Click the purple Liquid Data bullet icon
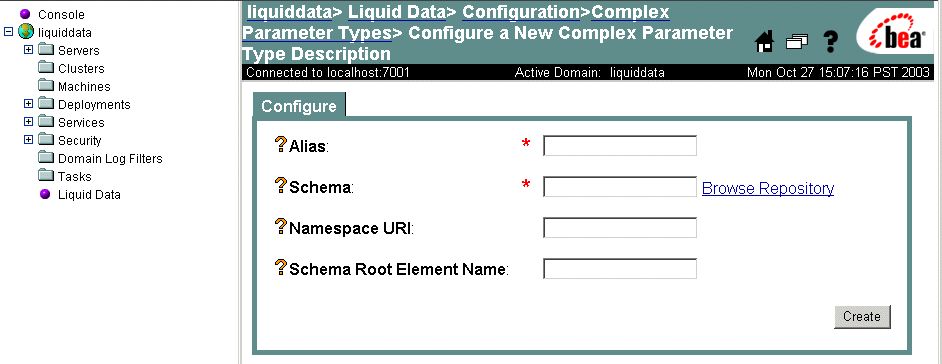 (44, 194)
